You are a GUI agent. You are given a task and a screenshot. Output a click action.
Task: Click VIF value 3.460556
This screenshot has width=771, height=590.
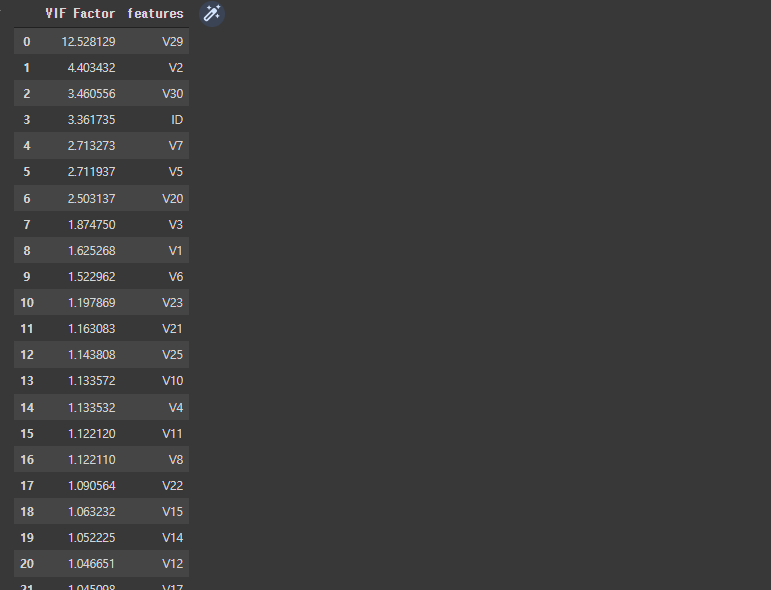click(x=91, y=94)
